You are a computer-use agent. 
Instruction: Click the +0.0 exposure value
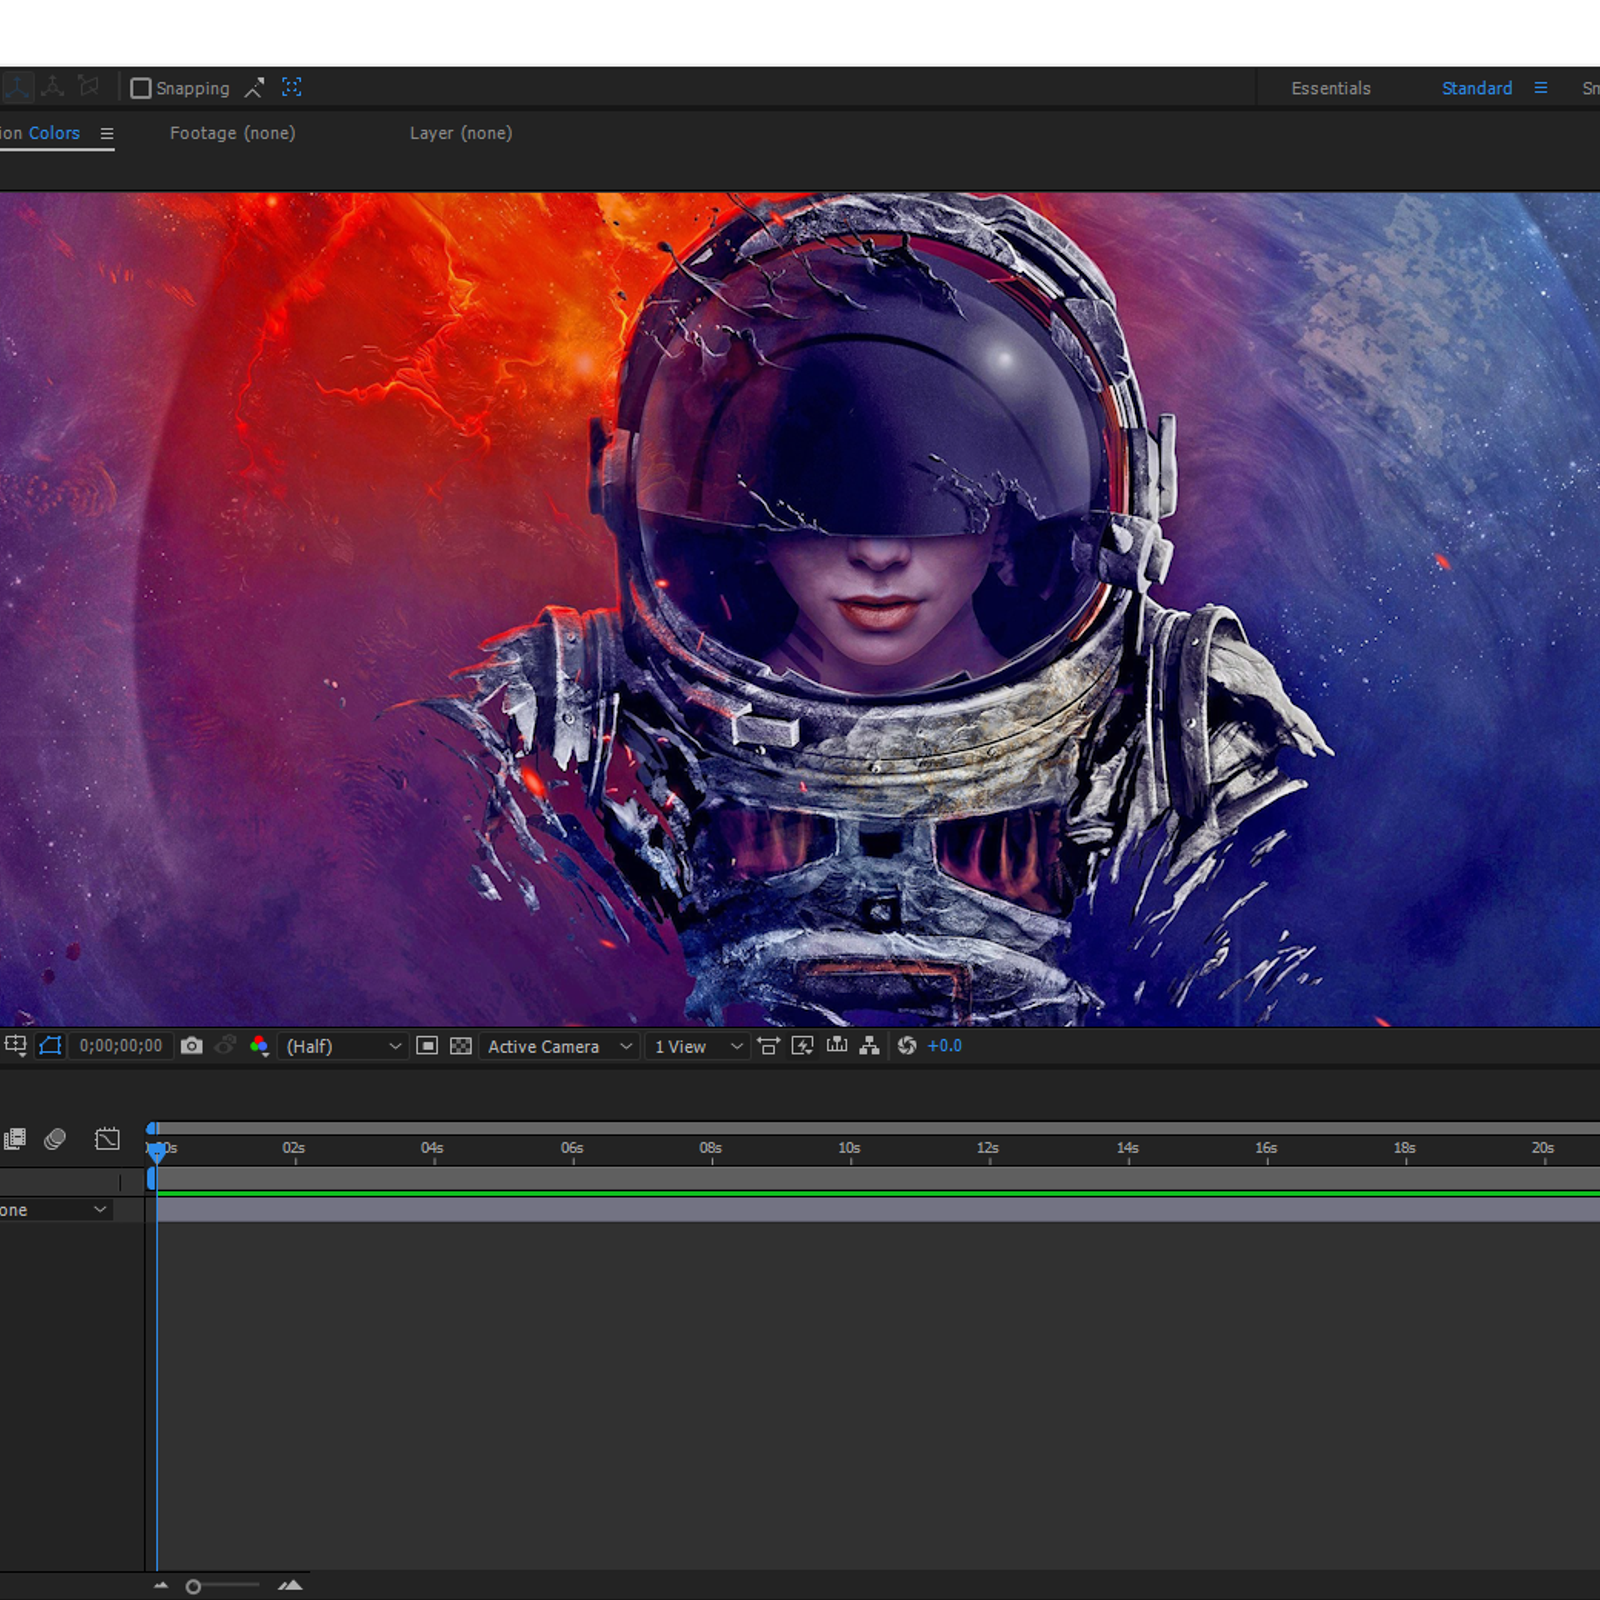pos(944,1046)
